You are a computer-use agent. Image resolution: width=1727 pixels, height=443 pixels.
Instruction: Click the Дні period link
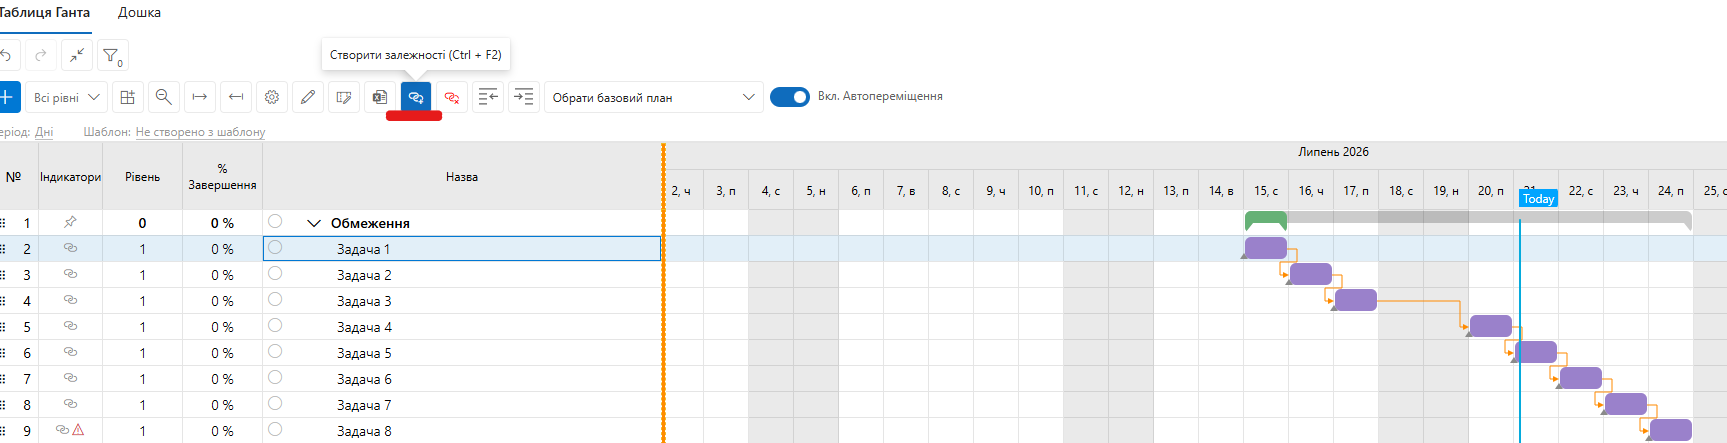44,132
